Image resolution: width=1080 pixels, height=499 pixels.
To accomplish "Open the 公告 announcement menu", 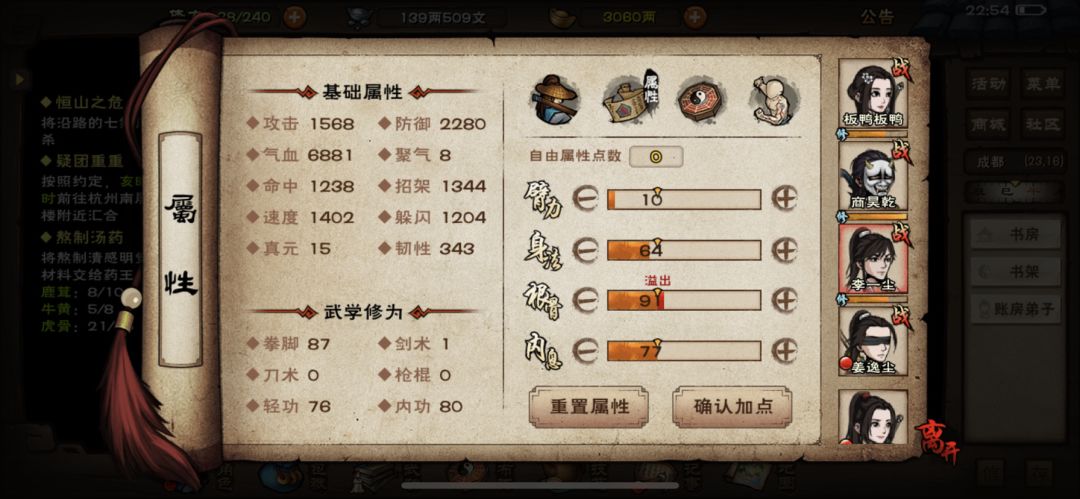I will [x=877, y=17].
